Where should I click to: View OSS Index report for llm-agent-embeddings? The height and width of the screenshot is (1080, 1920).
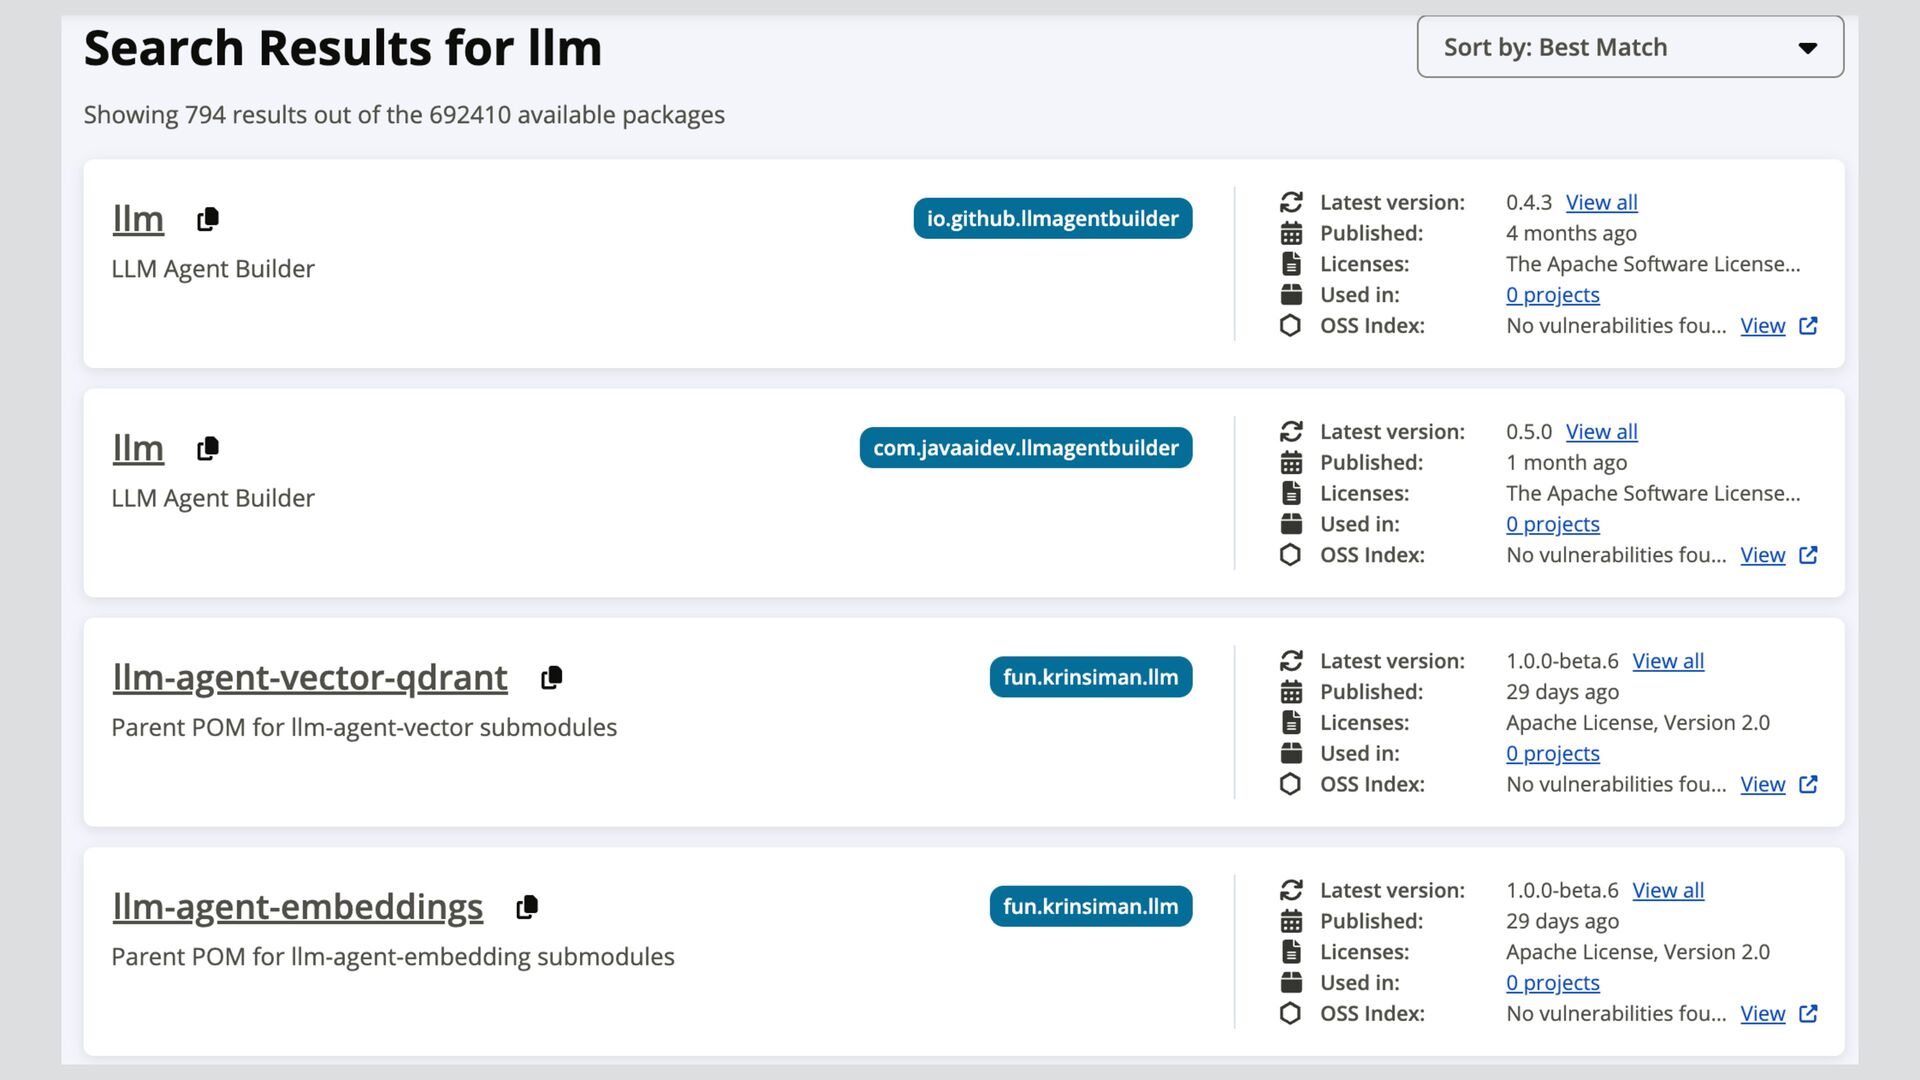click(1762, 1014)
